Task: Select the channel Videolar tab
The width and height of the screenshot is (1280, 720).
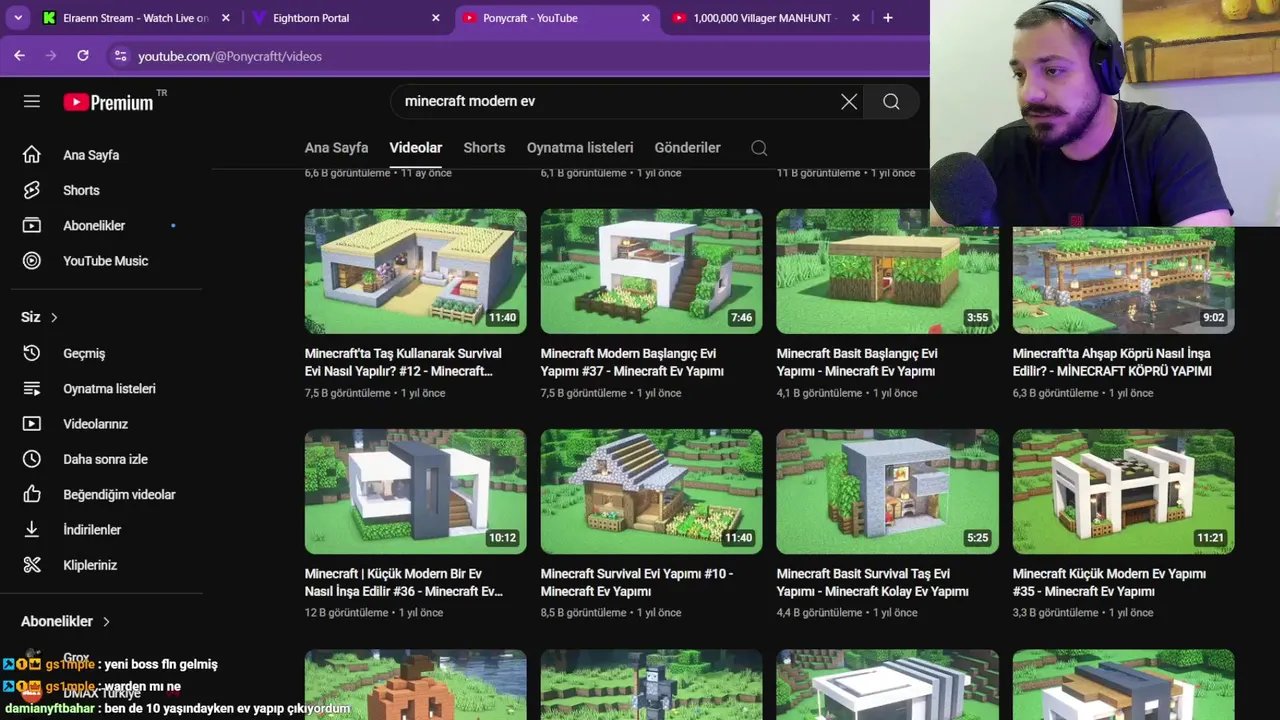Action: (416, 147)
